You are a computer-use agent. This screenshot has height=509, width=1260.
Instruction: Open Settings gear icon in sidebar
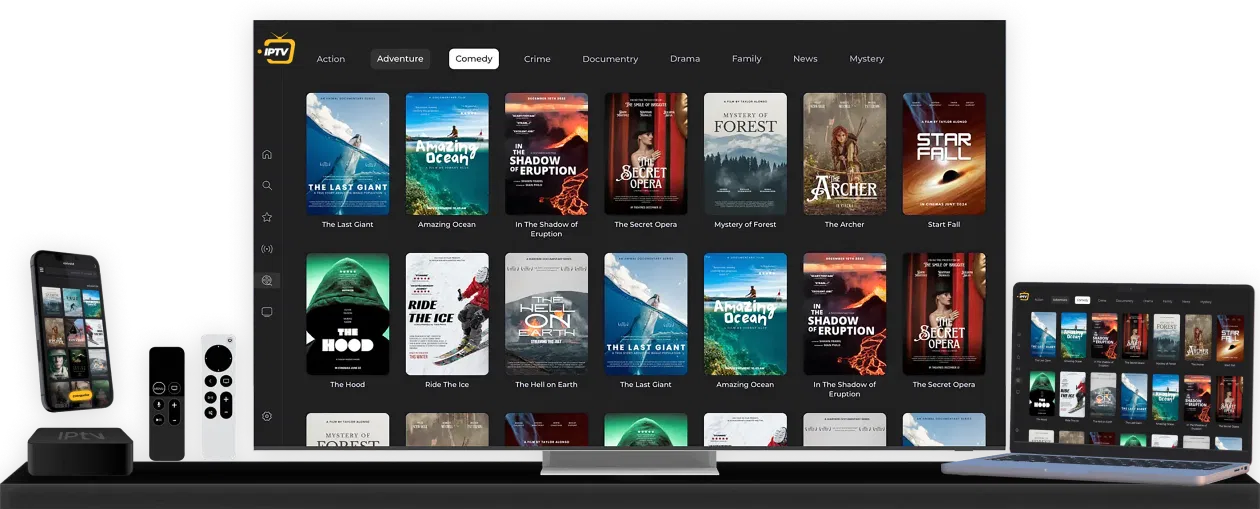pos(267,416)
